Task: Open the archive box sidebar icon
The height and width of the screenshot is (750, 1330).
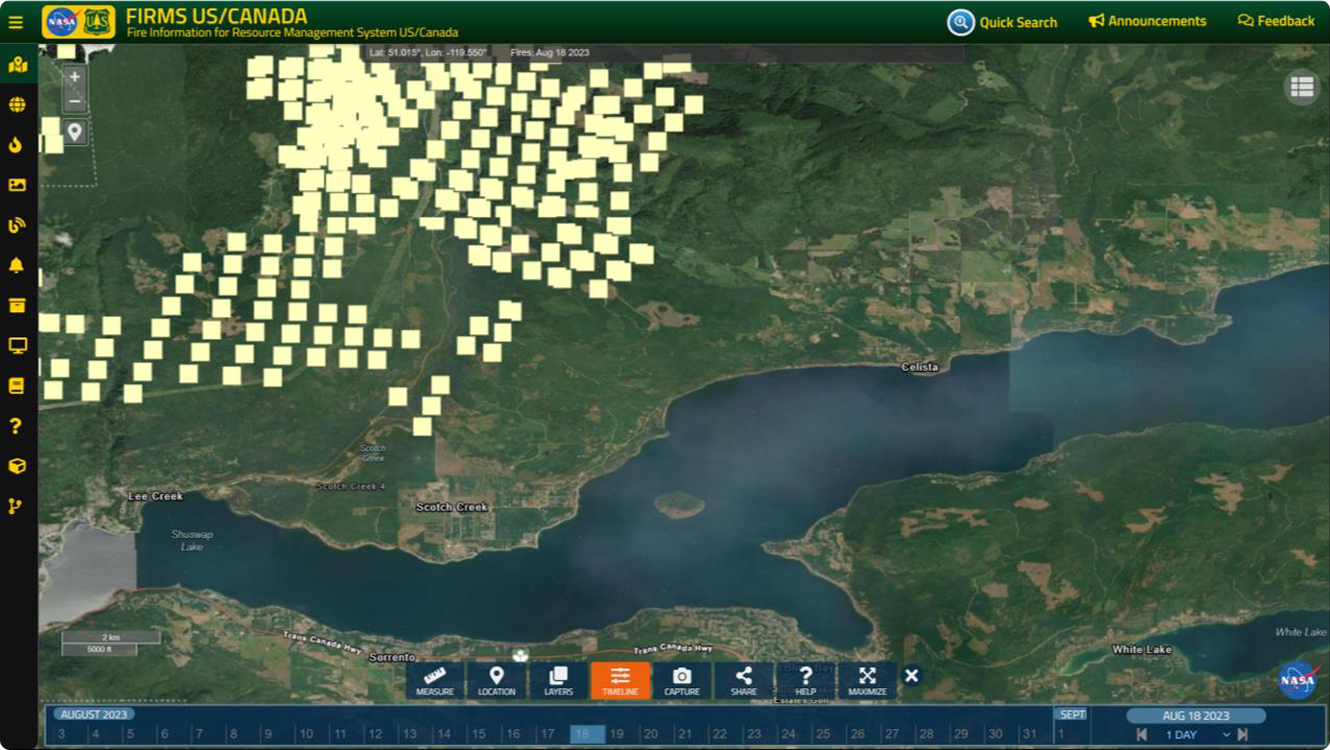Action: click(17, 305)
